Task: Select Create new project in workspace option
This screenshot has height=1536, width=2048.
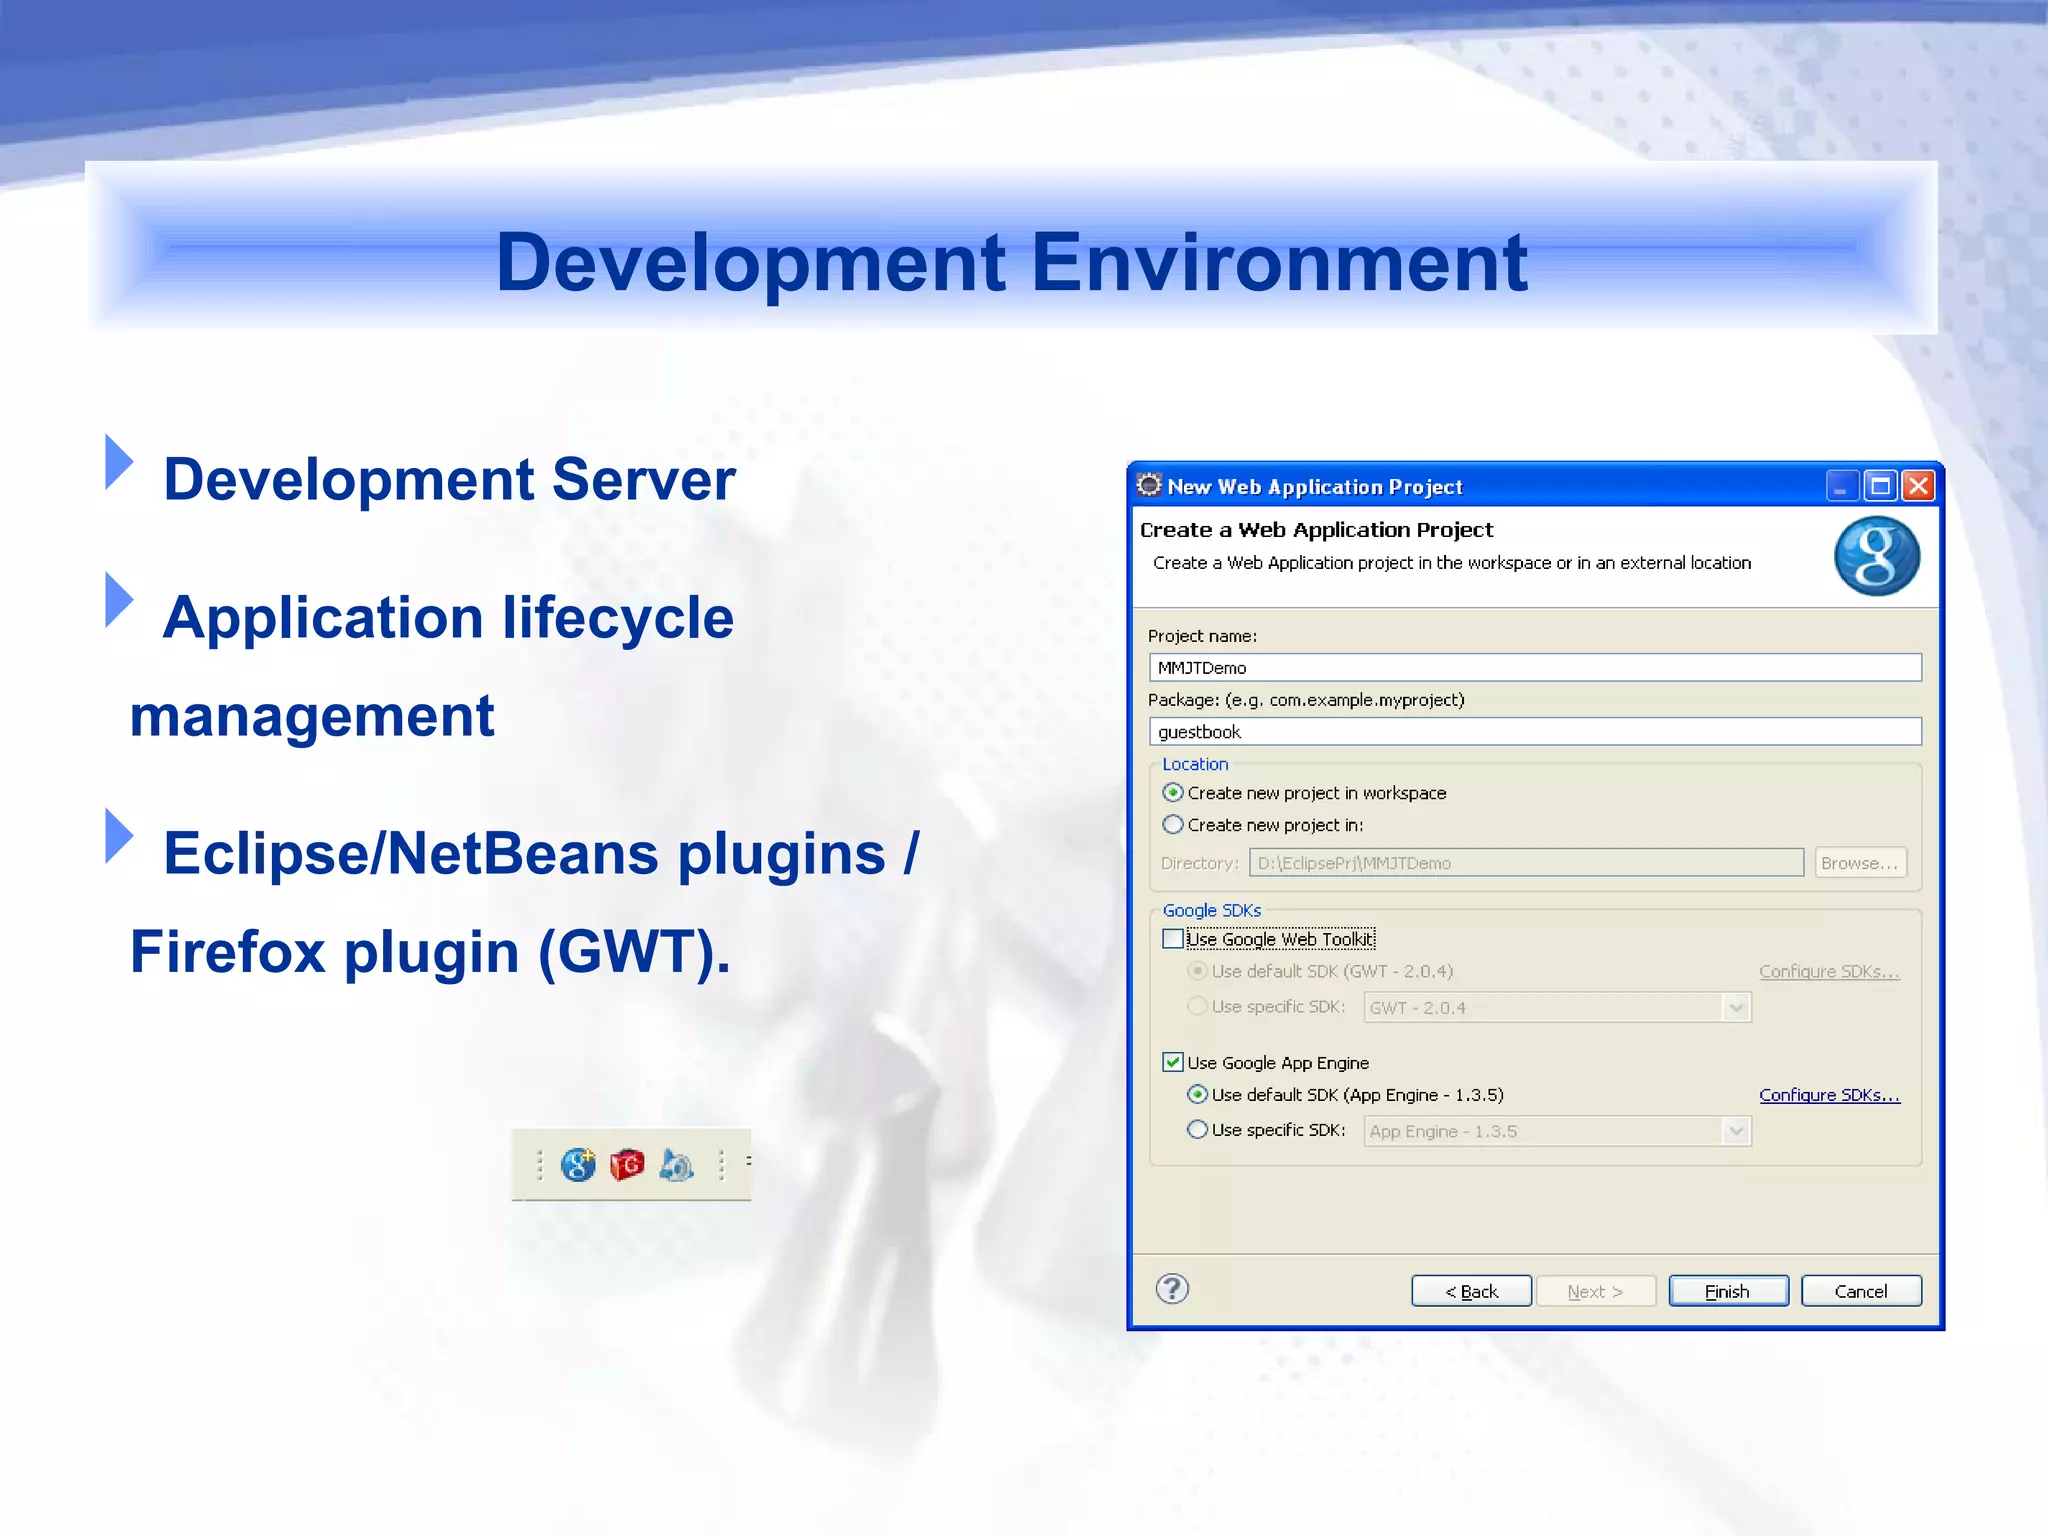Action: coord(1173,793)
